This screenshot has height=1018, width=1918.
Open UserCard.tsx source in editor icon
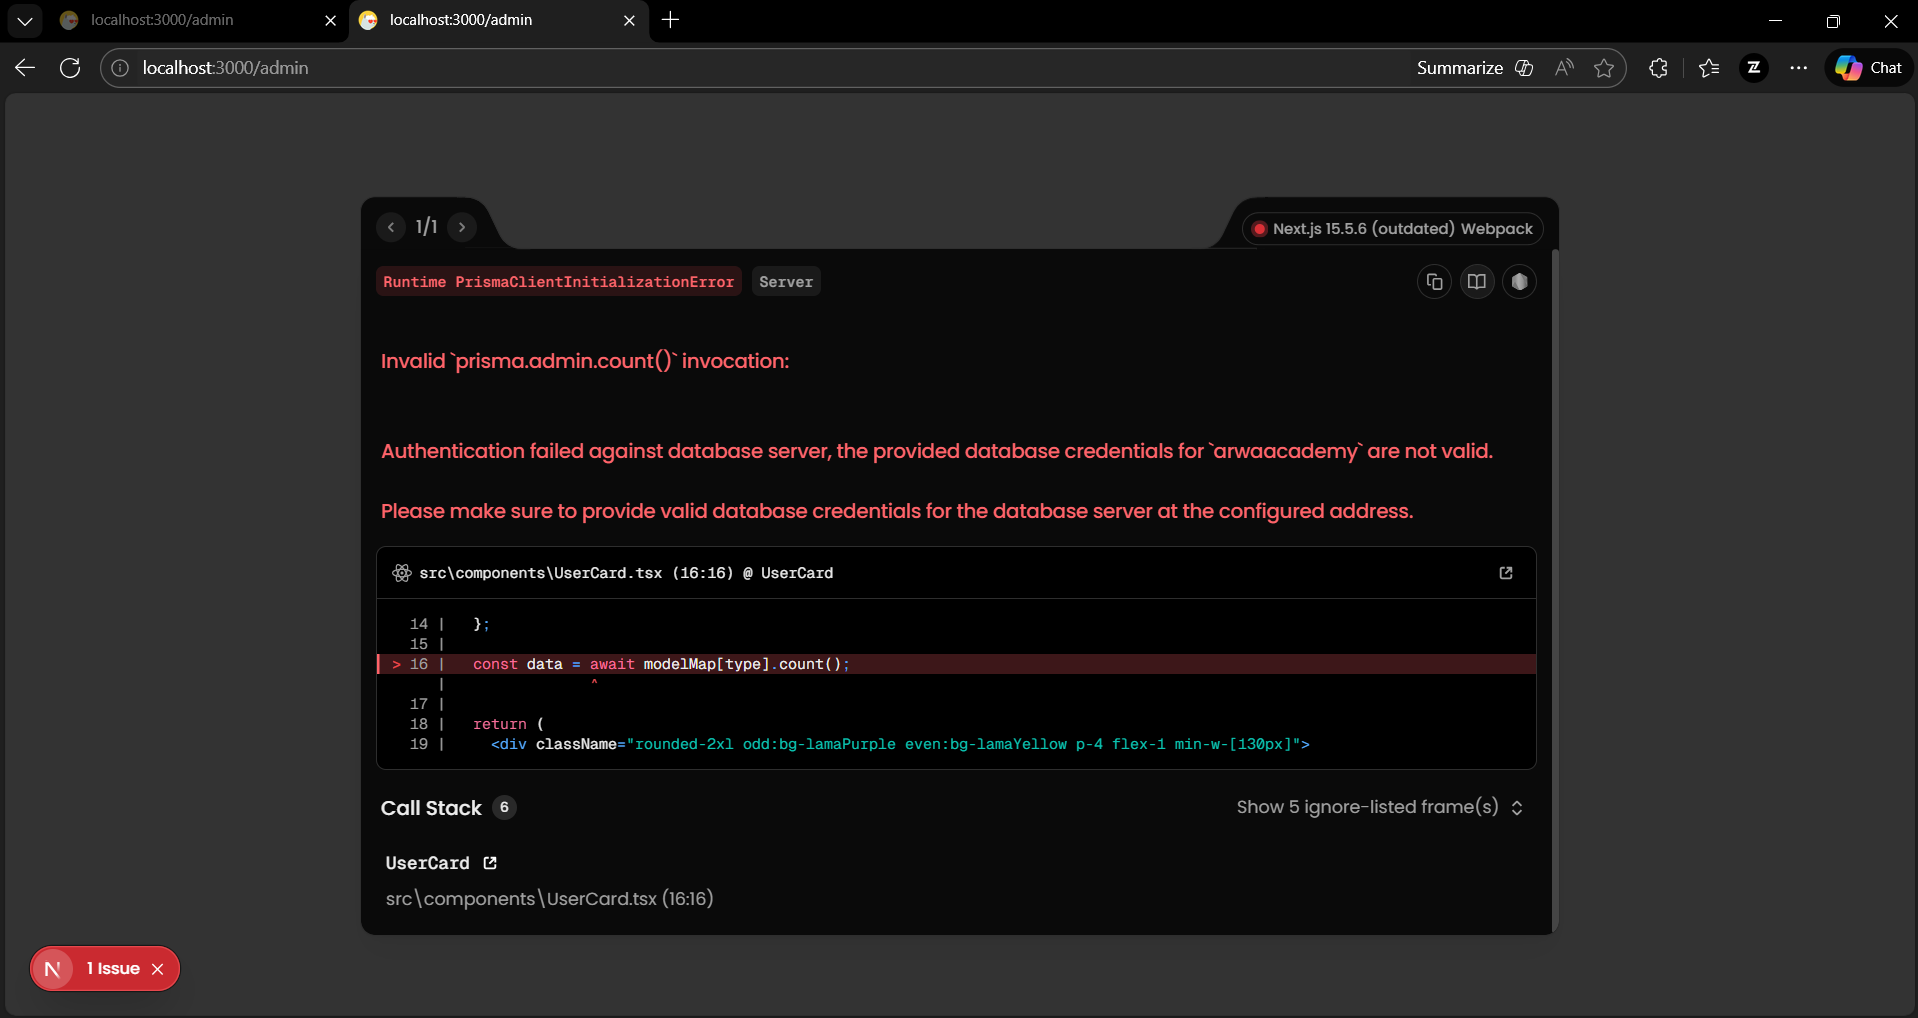[1505, 573]
